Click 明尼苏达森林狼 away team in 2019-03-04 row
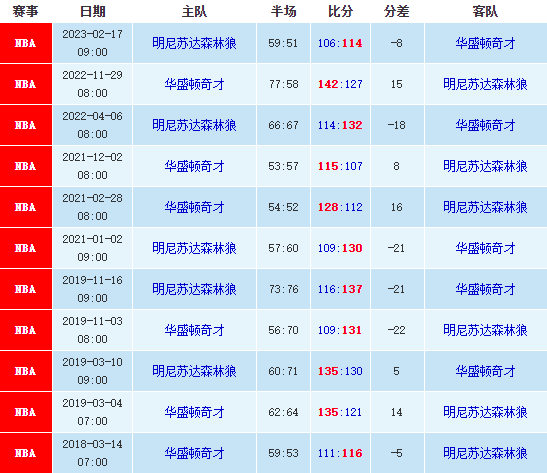This screenshot has width=547, height=473. tap(485, 412)
